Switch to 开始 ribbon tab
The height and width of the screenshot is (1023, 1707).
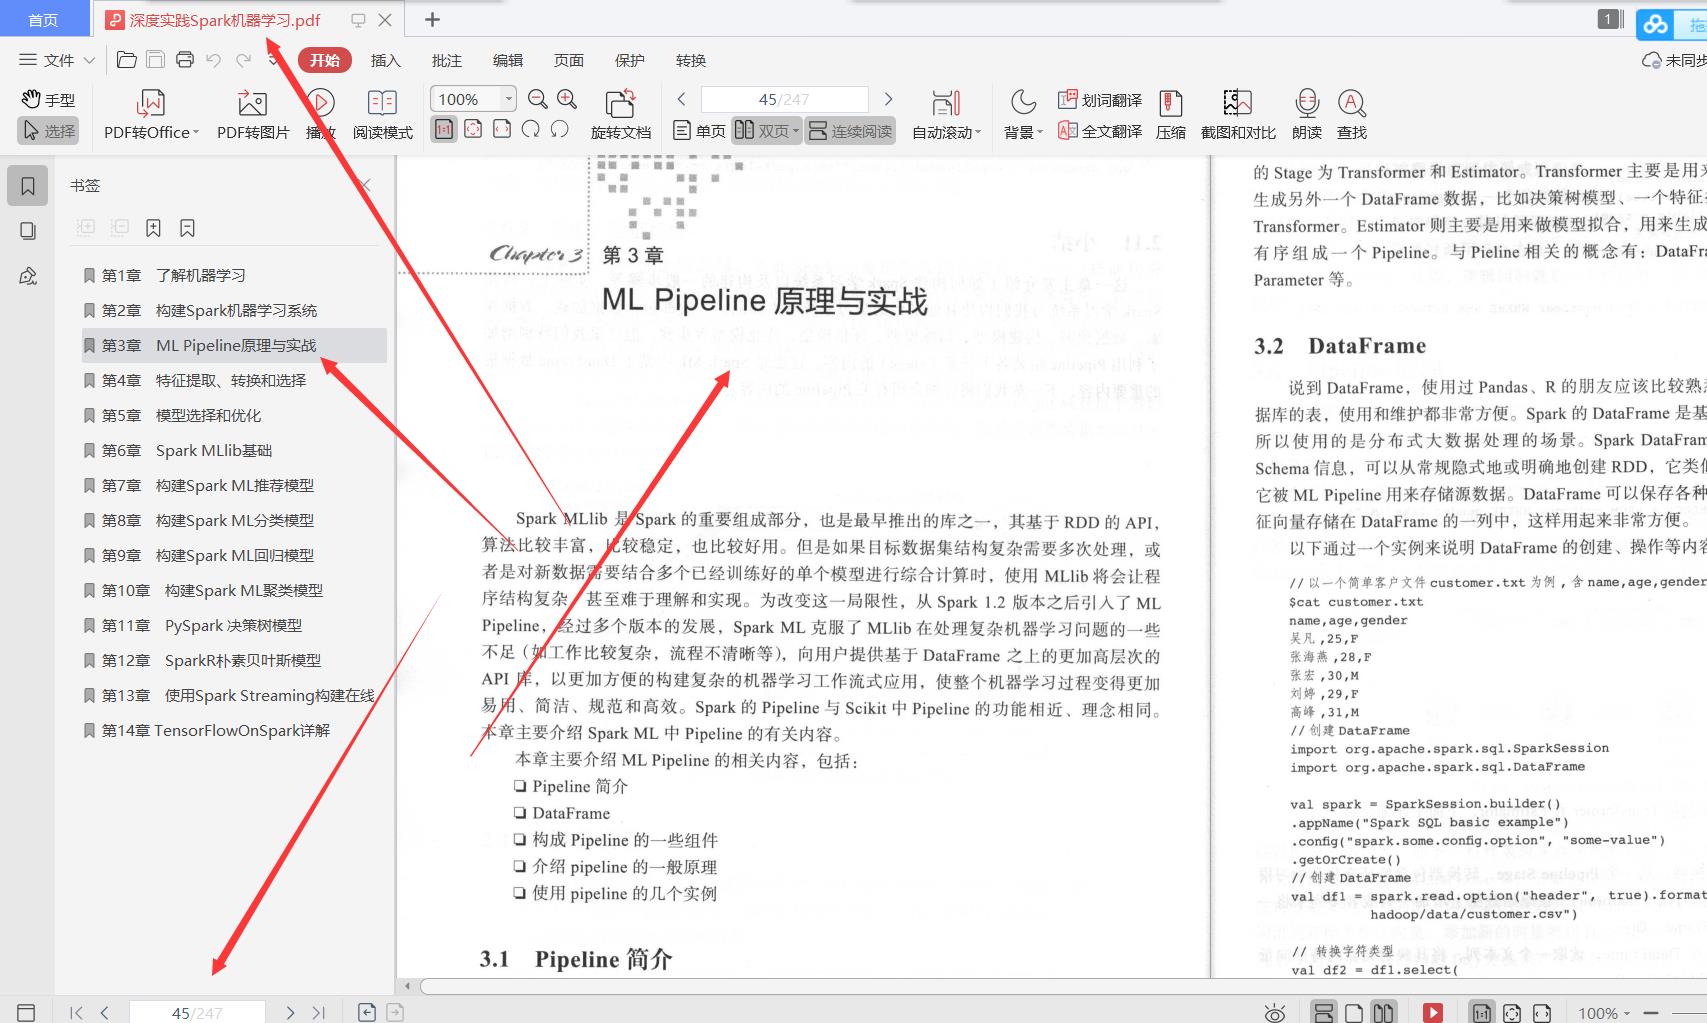click(324, 60)
